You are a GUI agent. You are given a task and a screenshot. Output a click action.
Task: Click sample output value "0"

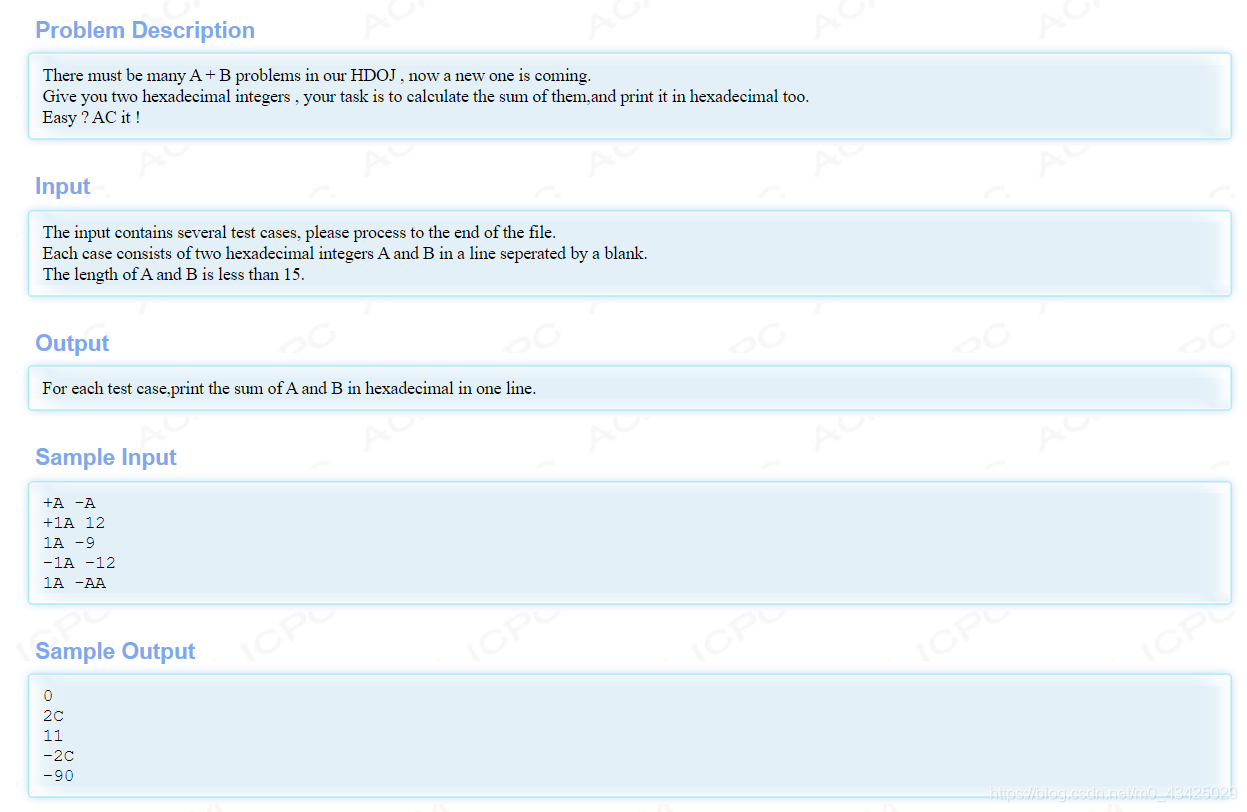48,695
